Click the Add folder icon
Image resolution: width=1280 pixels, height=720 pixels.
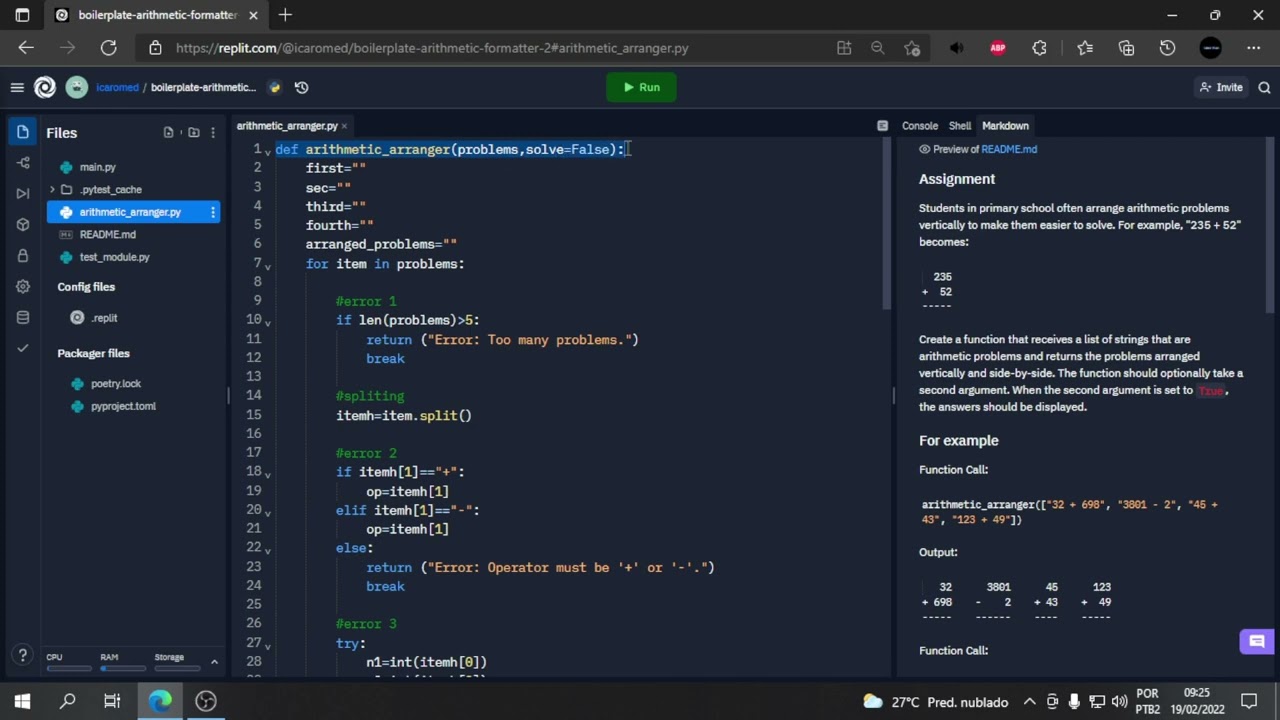coord(193,132)
